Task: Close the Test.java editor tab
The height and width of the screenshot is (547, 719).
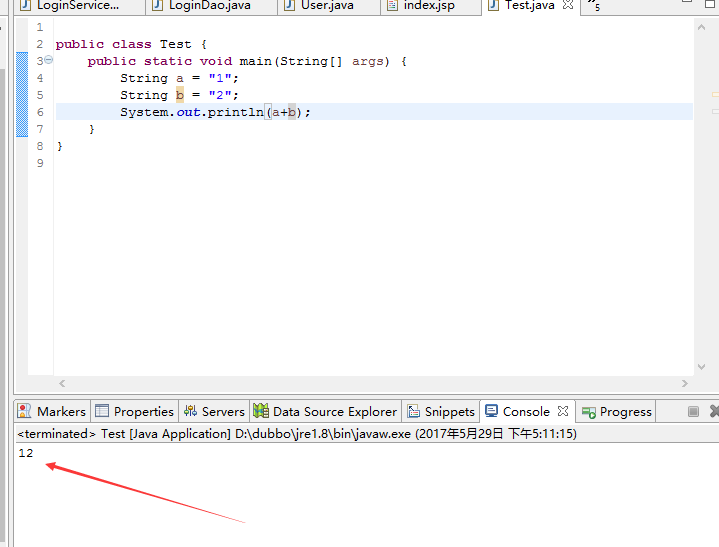Action: (568, 6)
